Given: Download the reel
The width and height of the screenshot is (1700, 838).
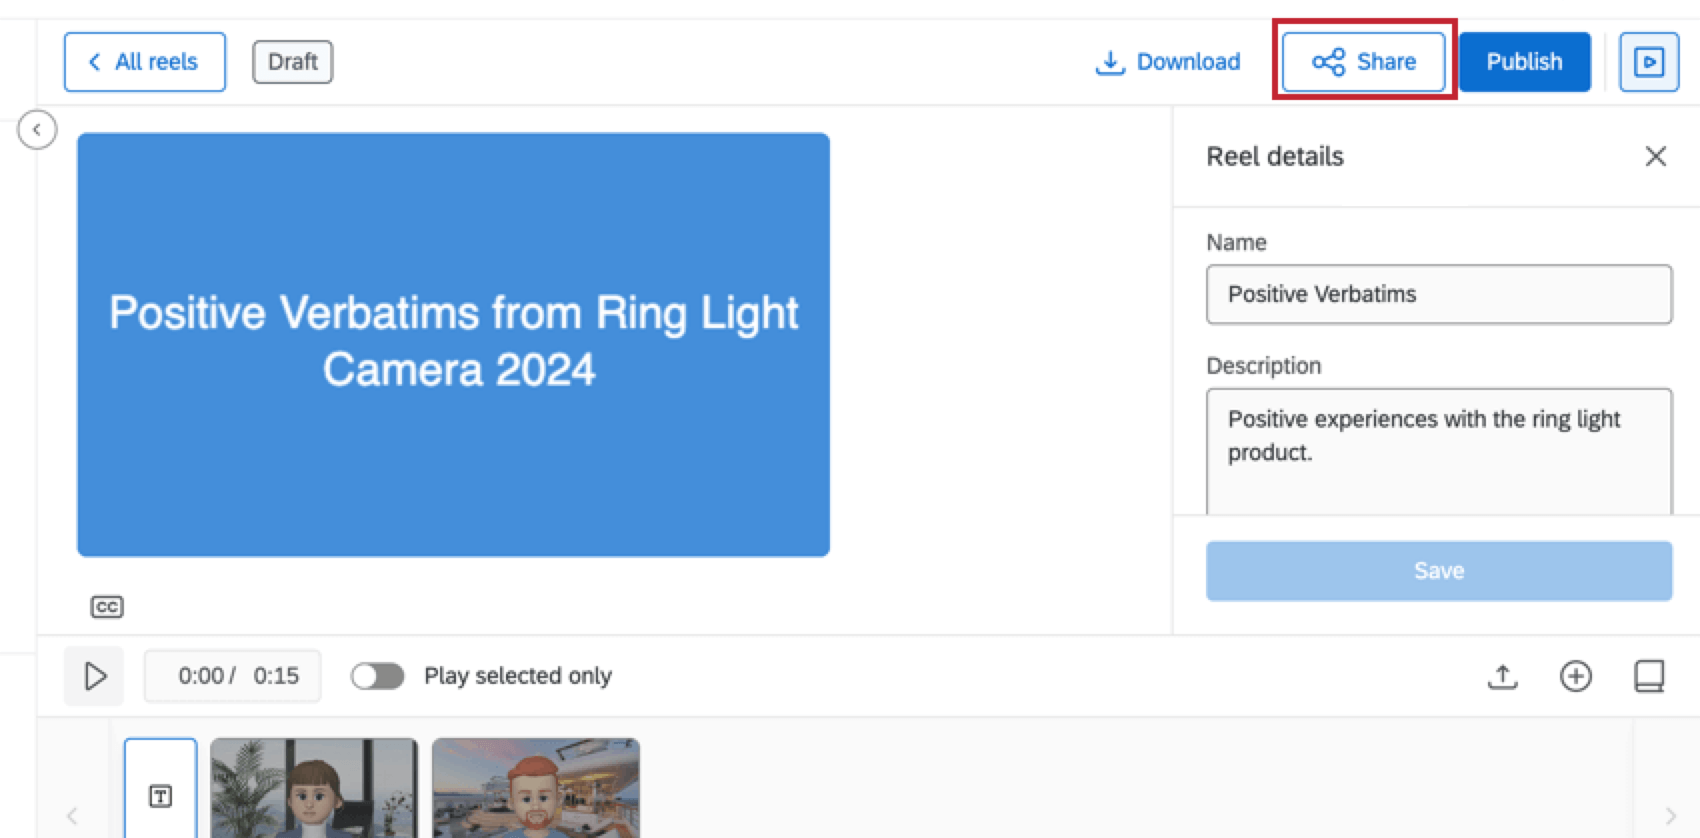Looking at the screenshot, I should tap(1168, 62).
